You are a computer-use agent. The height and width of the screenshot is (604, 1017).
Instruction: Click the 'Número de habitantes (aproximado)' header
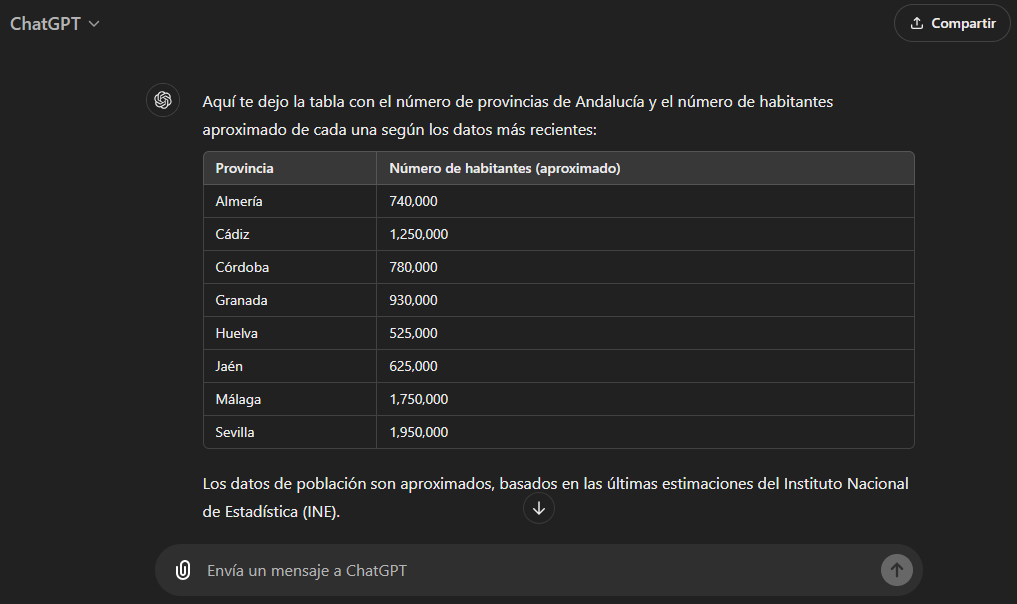[x=504, y=168]
